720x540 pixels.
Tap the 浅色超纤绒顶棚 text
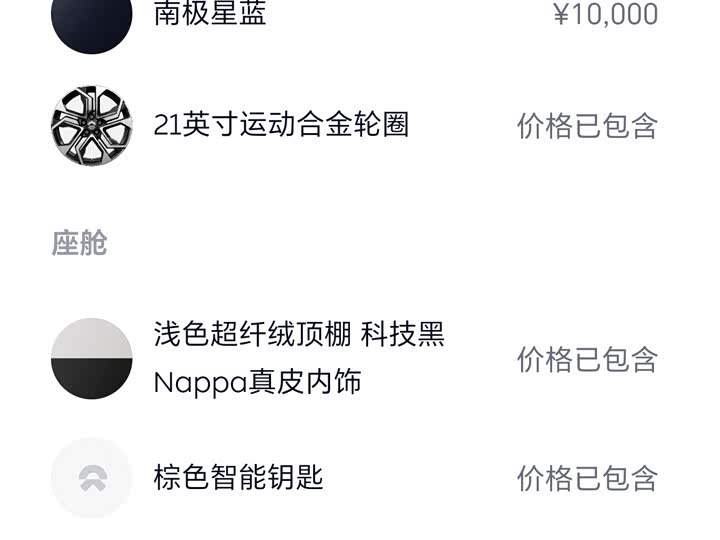tap(253, 334)
